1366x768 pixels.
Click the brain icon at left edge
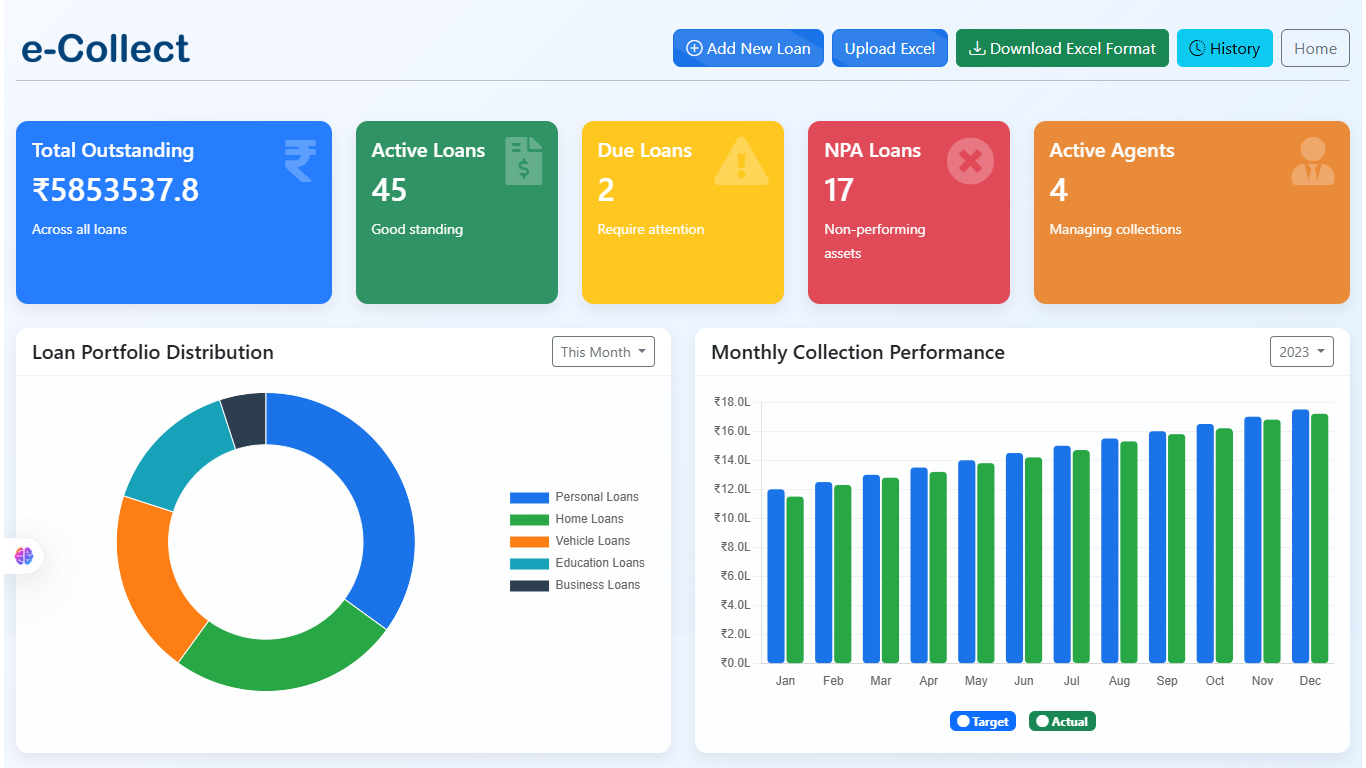click(24, 556)
